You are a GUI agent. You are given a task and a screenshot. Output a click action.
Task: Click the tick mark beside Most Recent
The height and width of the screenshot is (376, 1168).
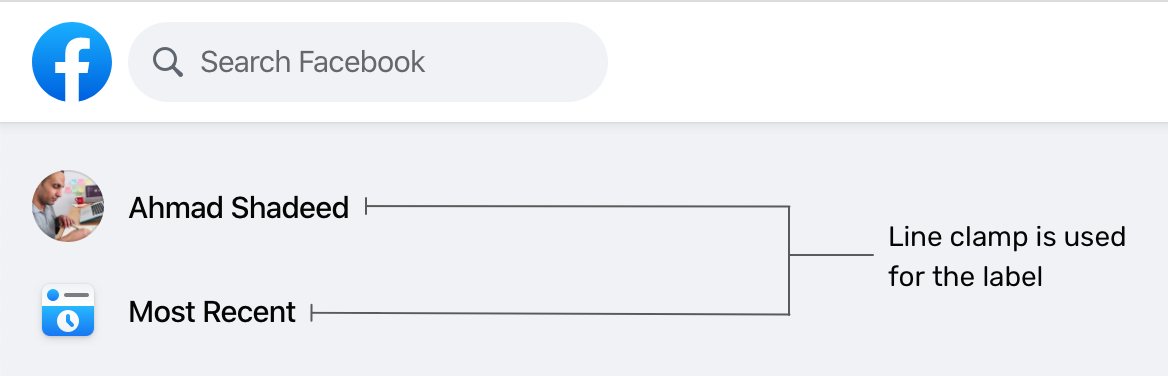tap(312, 313)
